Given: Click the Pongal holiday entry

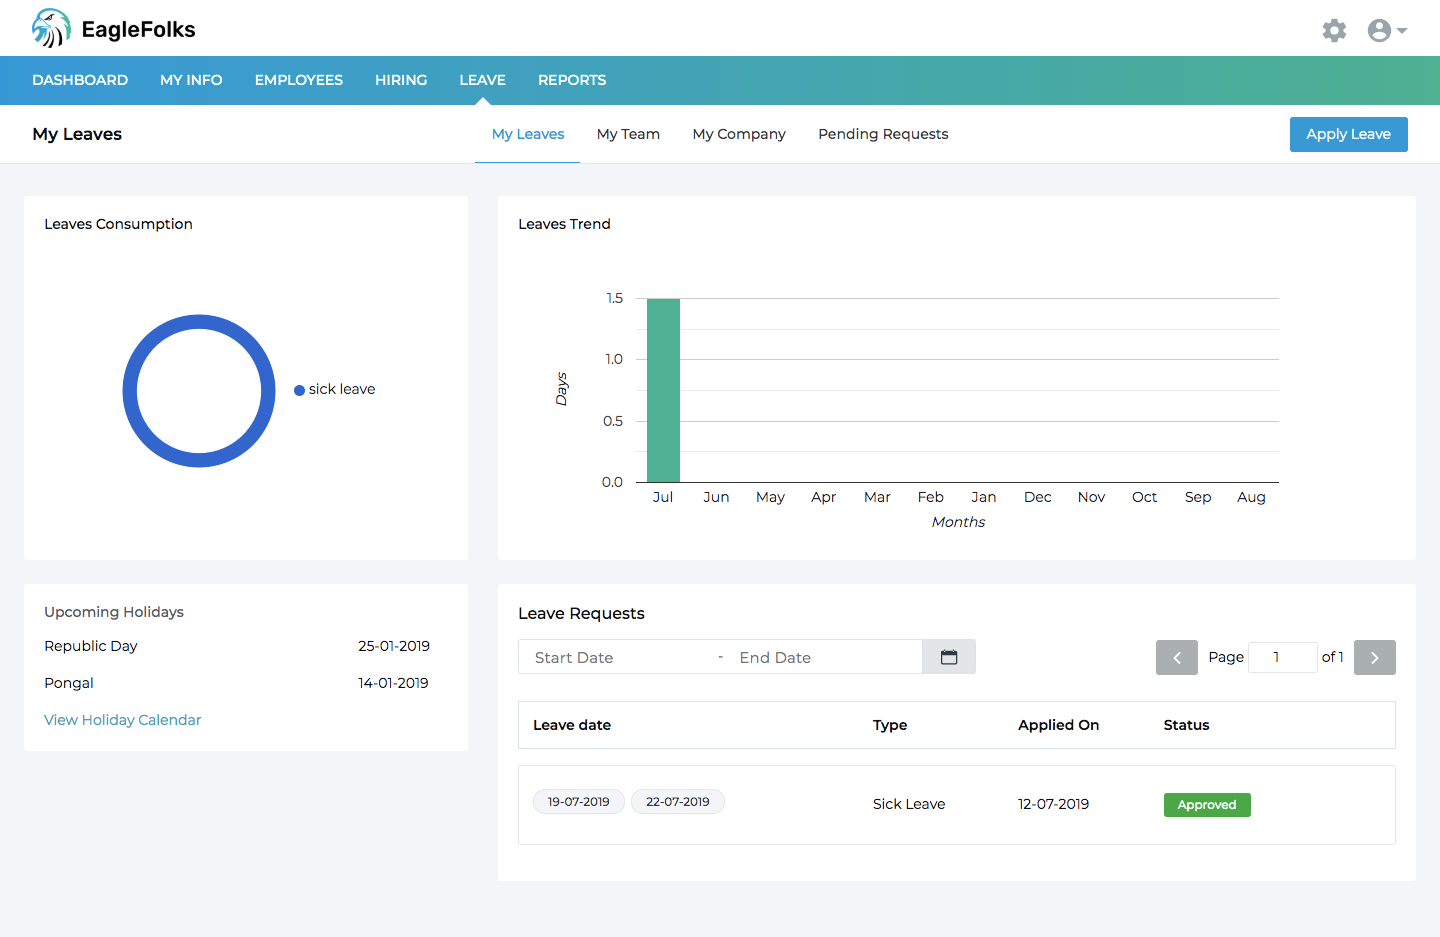Looking at the screenshot, I should pyautogui.click(x=69, y=683).
